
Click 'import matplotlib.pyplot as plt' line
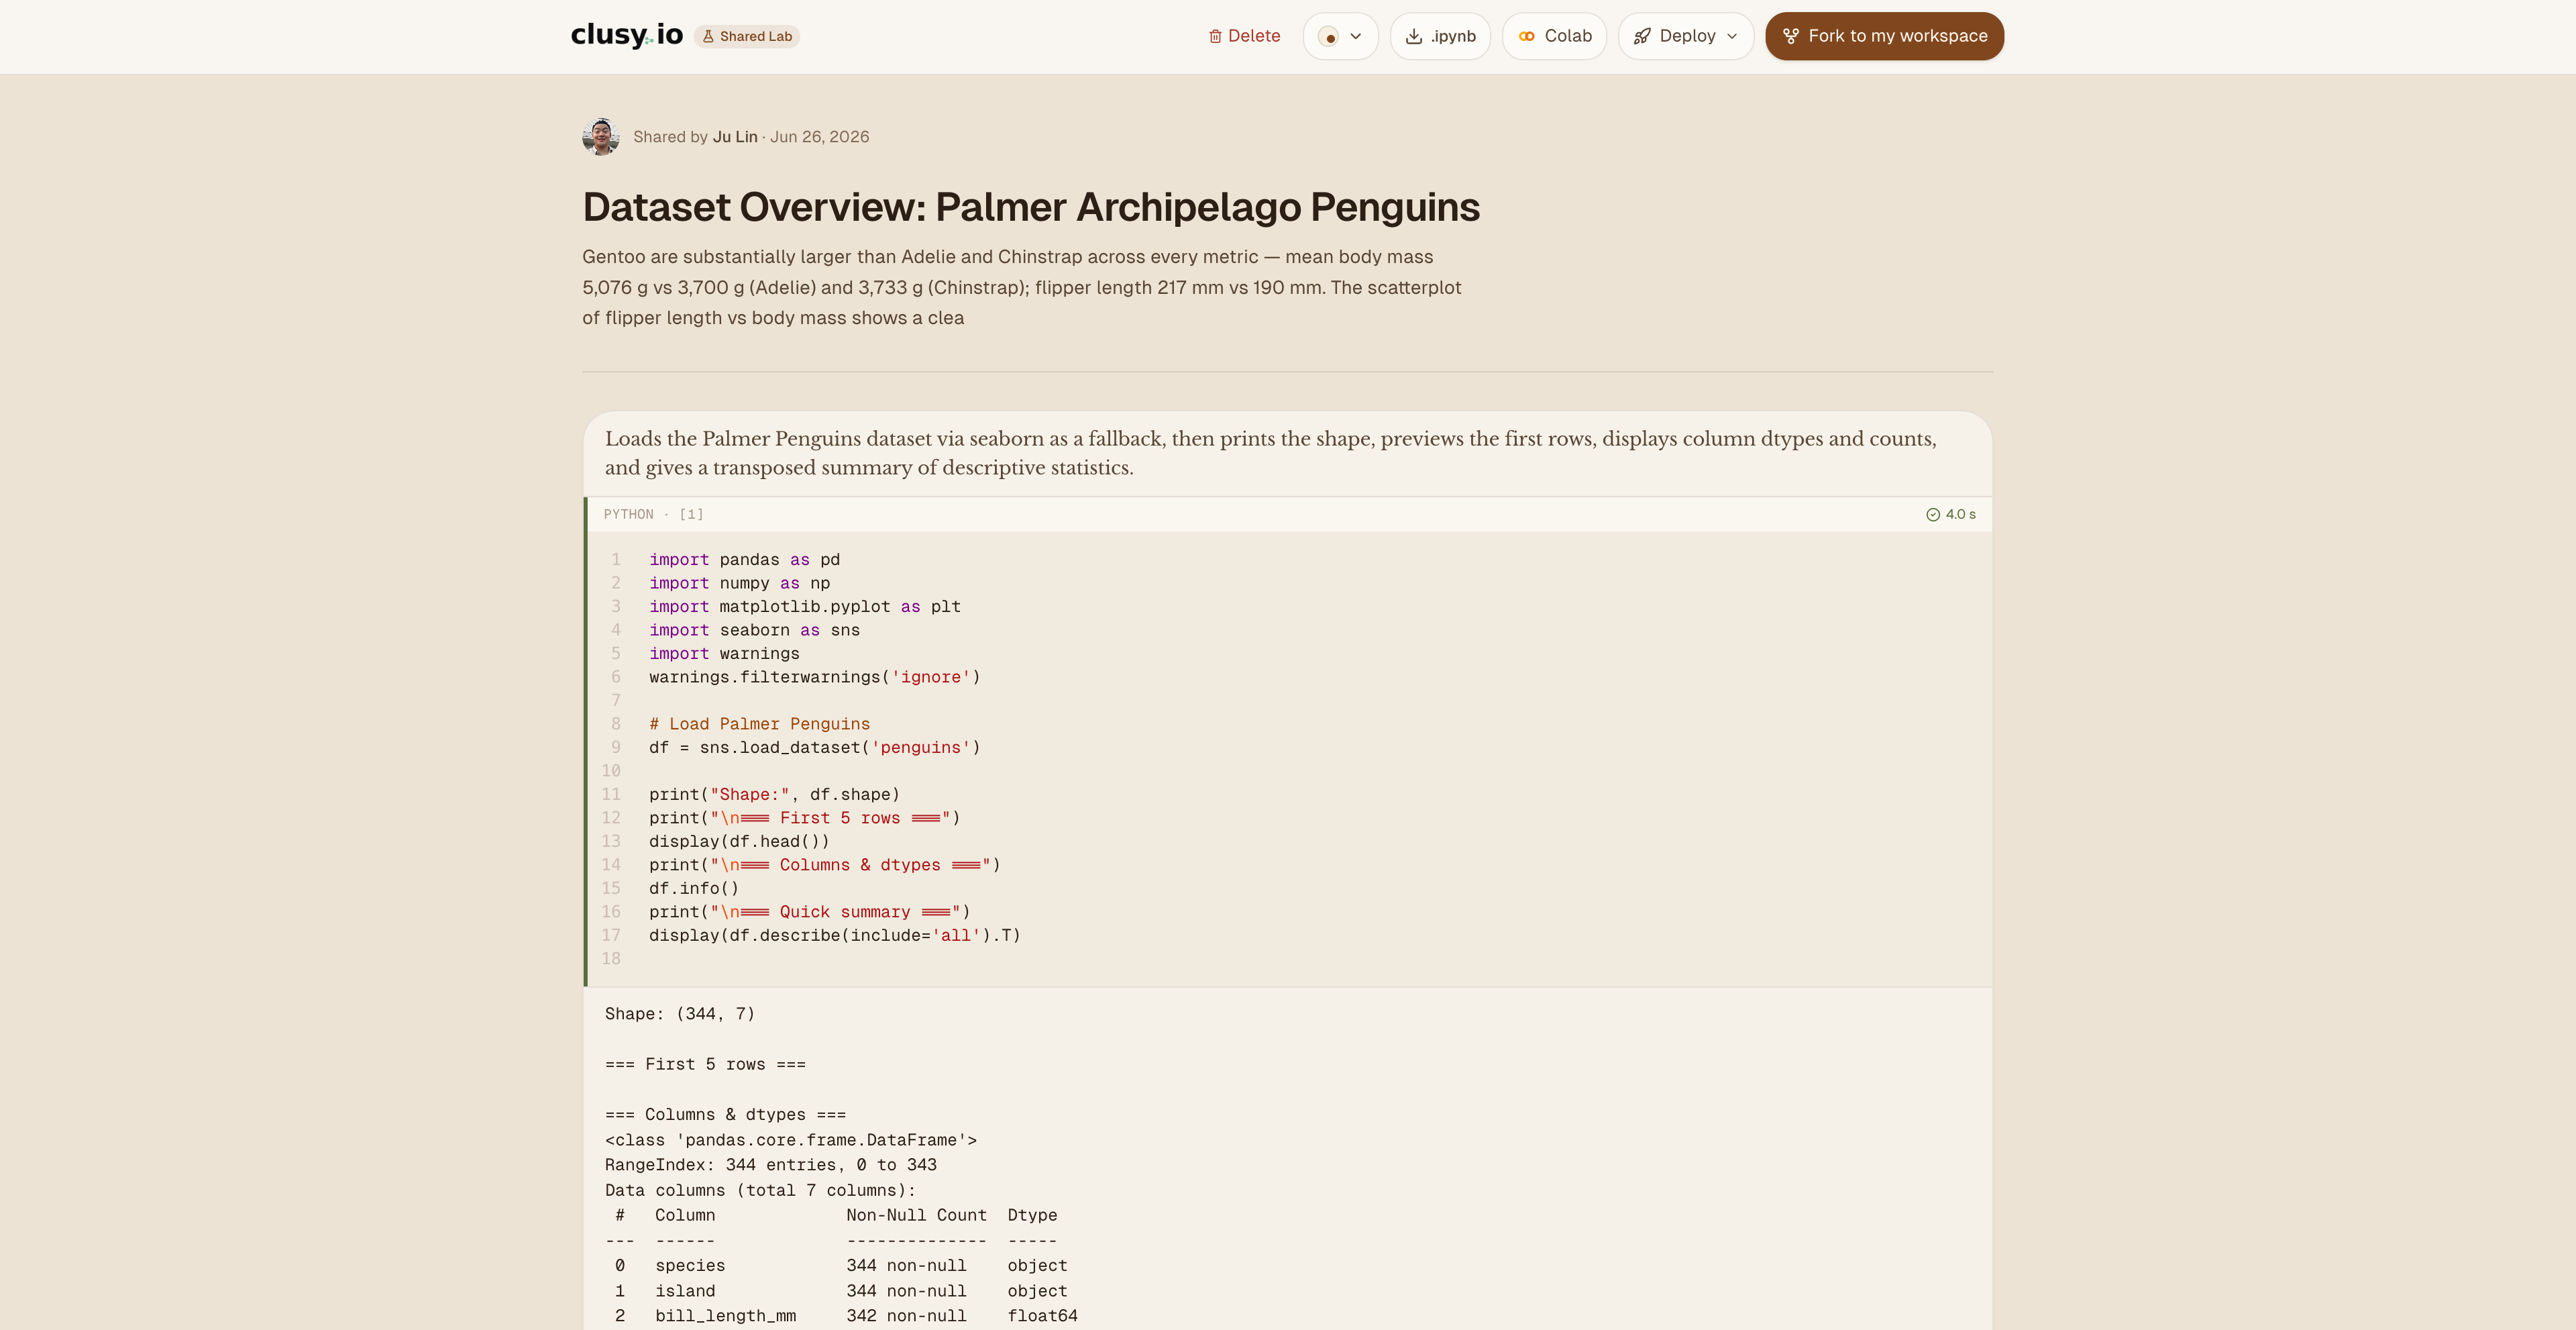[805, 607]
